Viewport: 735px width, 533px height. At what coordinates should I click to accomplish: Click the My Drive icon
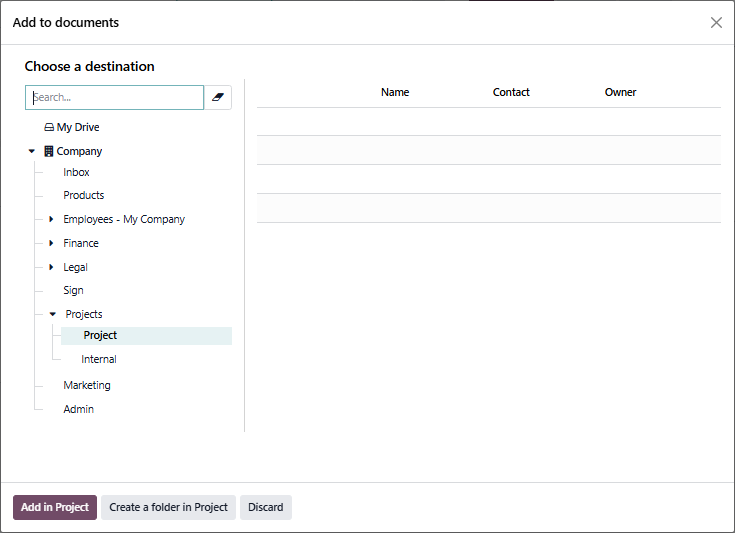(x=49, y=127)
